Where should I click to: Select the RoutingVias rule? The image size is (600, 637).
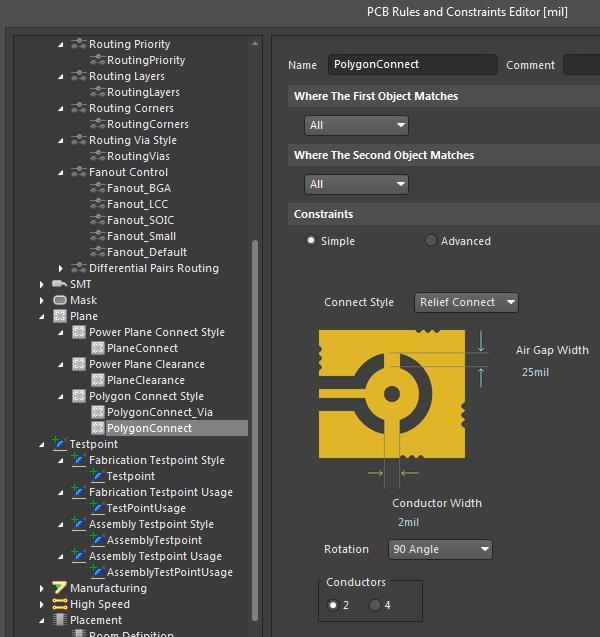point(138,156)
